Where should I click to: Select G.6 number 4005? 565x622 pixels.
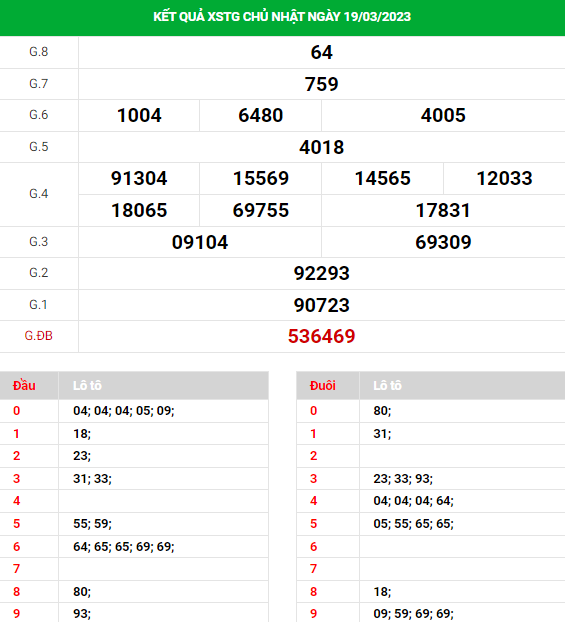tap(443, 115)
